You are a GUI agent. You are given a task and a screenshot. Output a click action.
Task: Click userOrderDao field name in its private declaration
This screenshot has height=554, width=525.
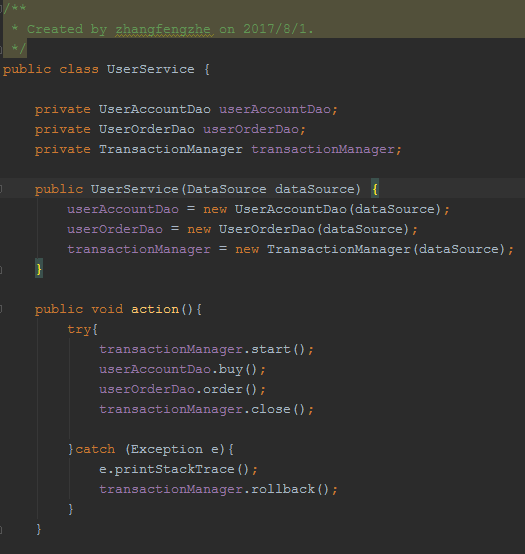[x=251, y=129]
